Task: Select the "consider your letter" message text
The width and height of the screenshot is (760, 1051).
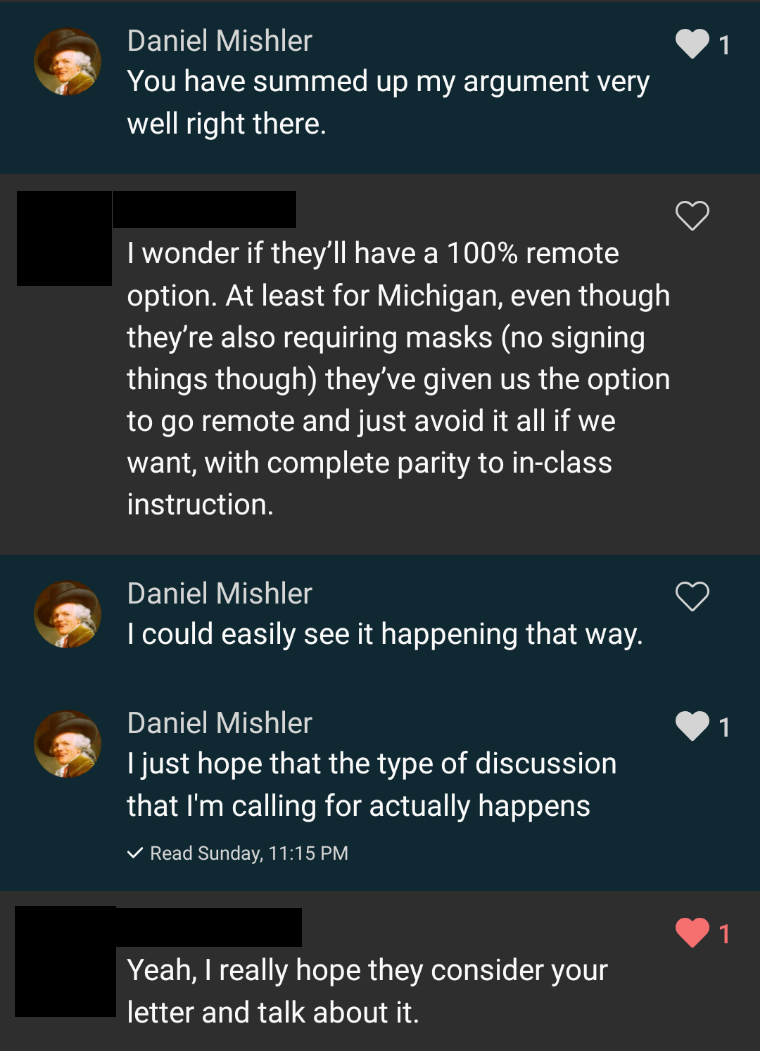Action: 367,991
